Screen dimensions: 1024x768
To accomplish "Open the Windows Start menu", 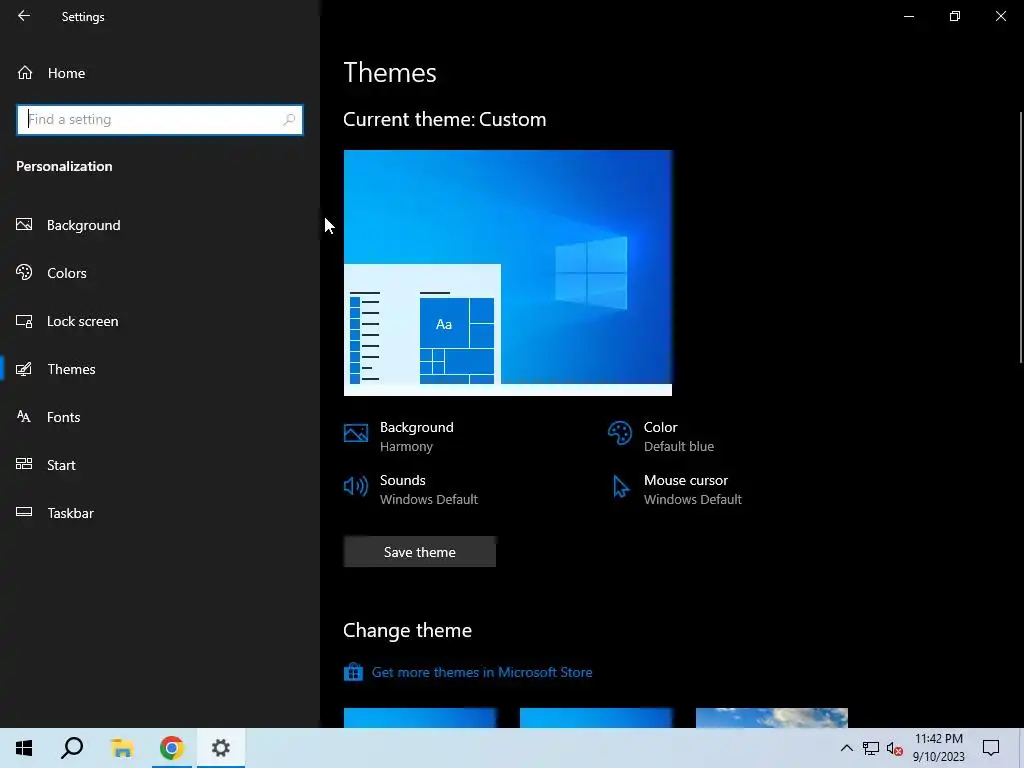I will 24,748.
